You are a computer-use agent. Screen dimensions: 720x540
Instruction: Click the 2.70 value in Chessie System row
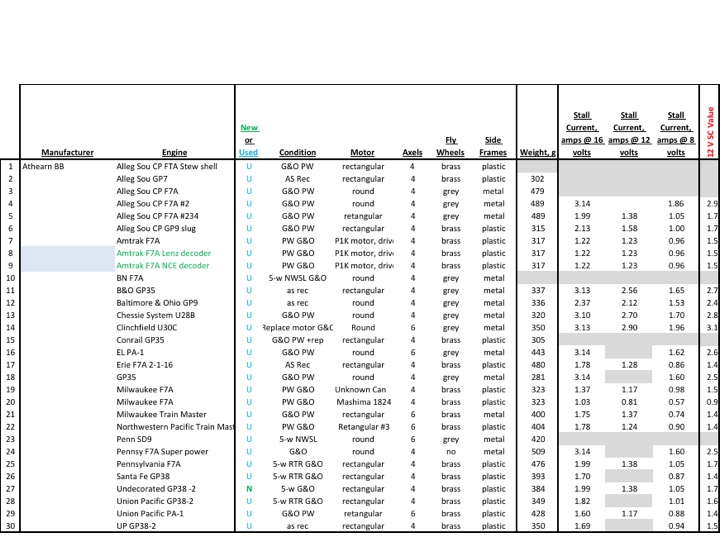pos(629,315)
